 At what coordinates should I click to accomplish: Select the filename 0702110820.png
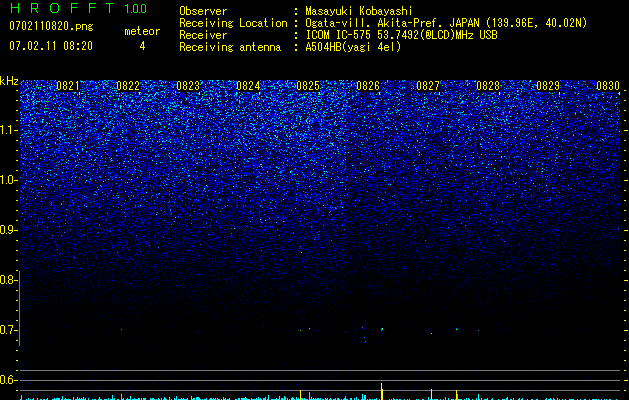(51, 27)
